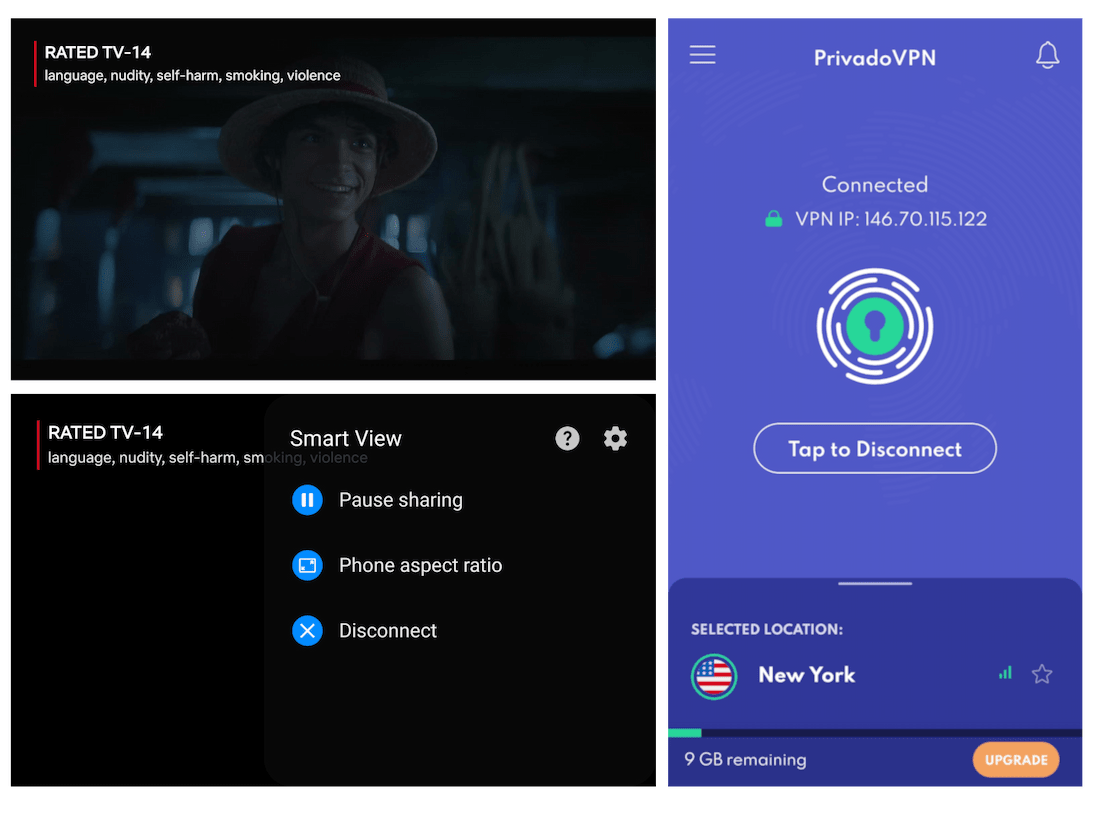
Task: Click the Phone aspect ratio icon
Action: [x=307, y=565]
